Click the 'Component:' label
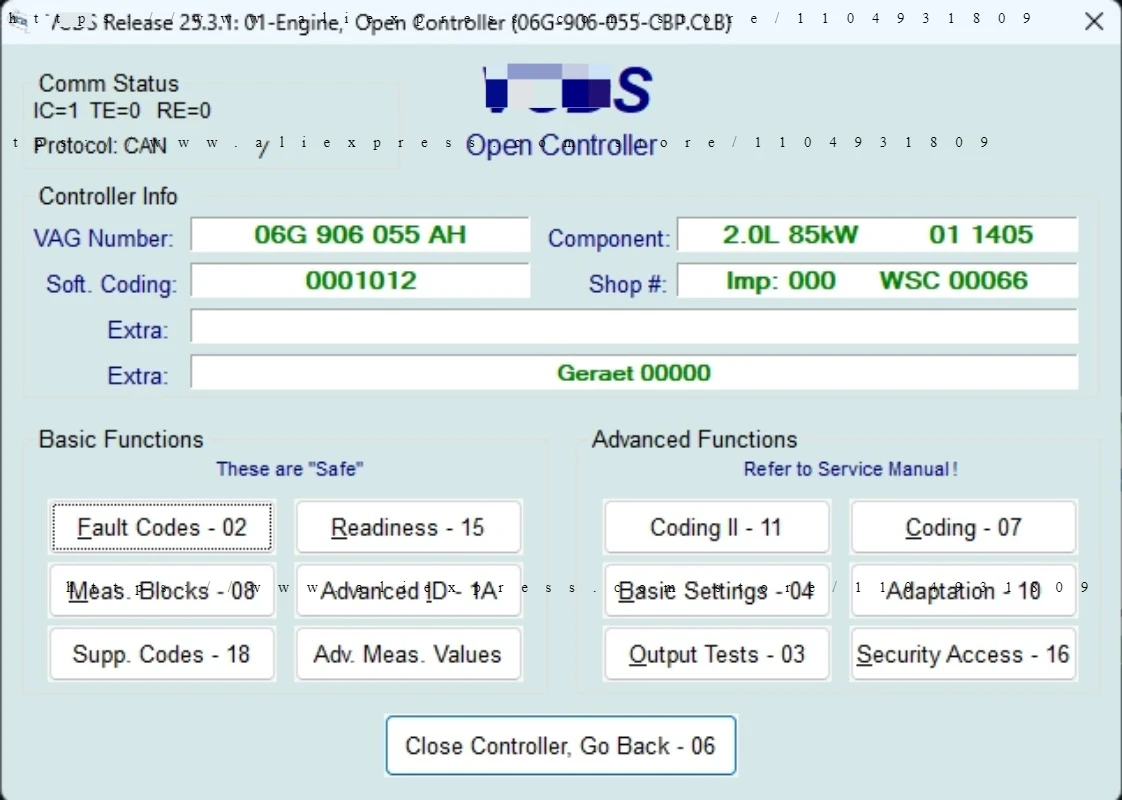The height and width of the screenshot is (800, 1122). pyautogui.click(x=609, y=238)
